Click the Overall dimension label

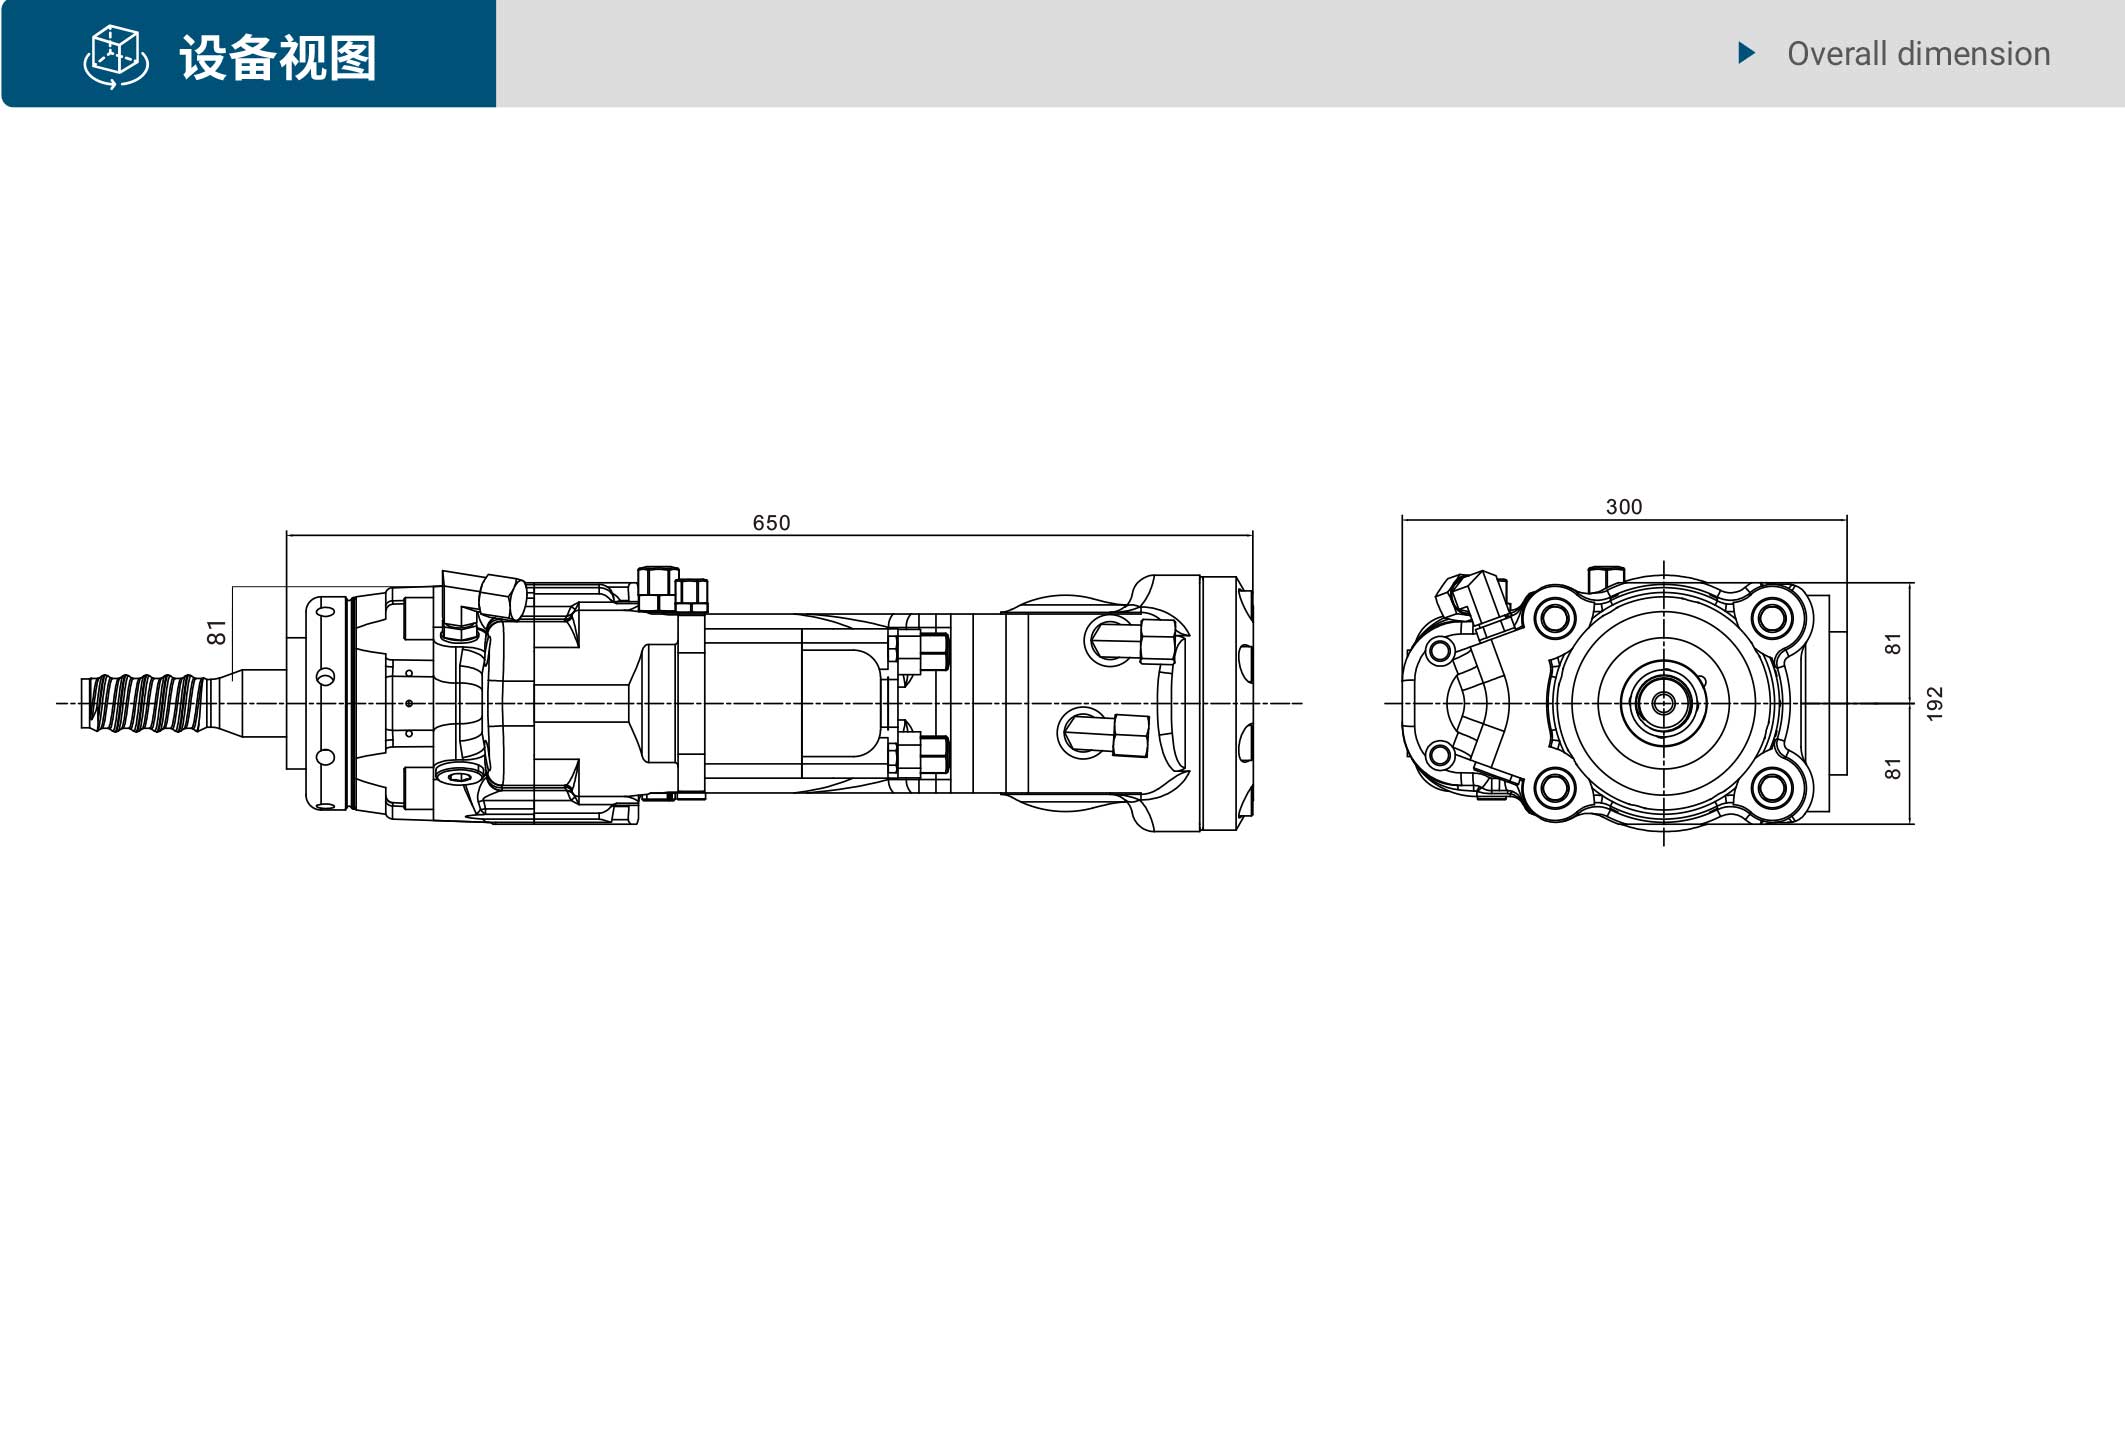(1918, 54)
